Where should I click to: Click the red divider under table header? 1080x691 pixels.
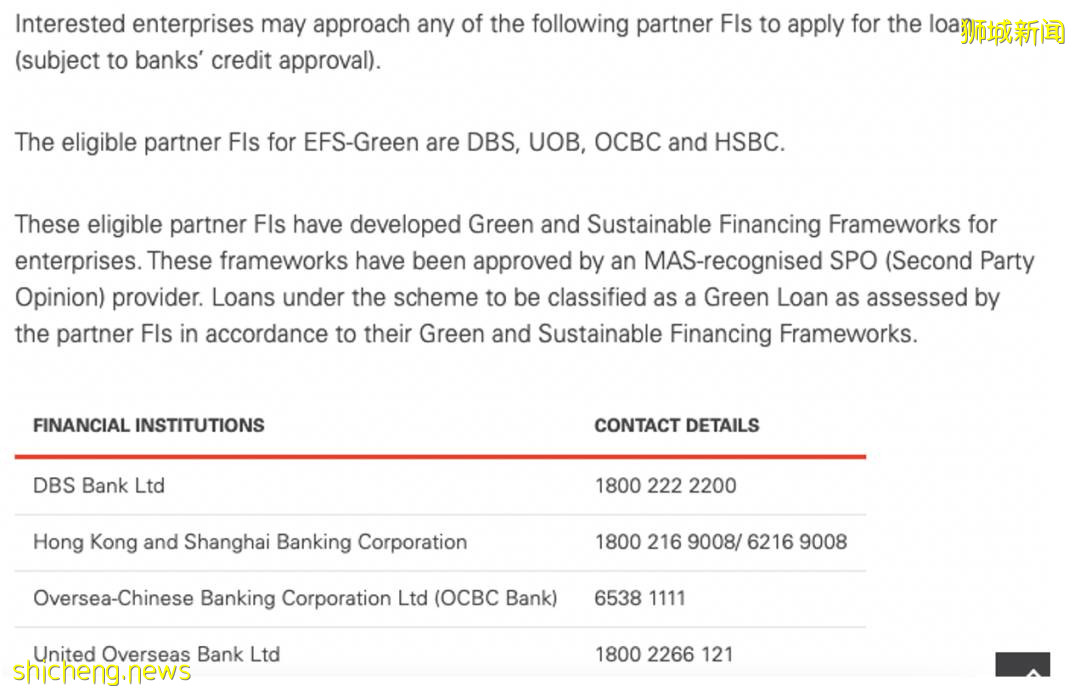pos(440,457)
